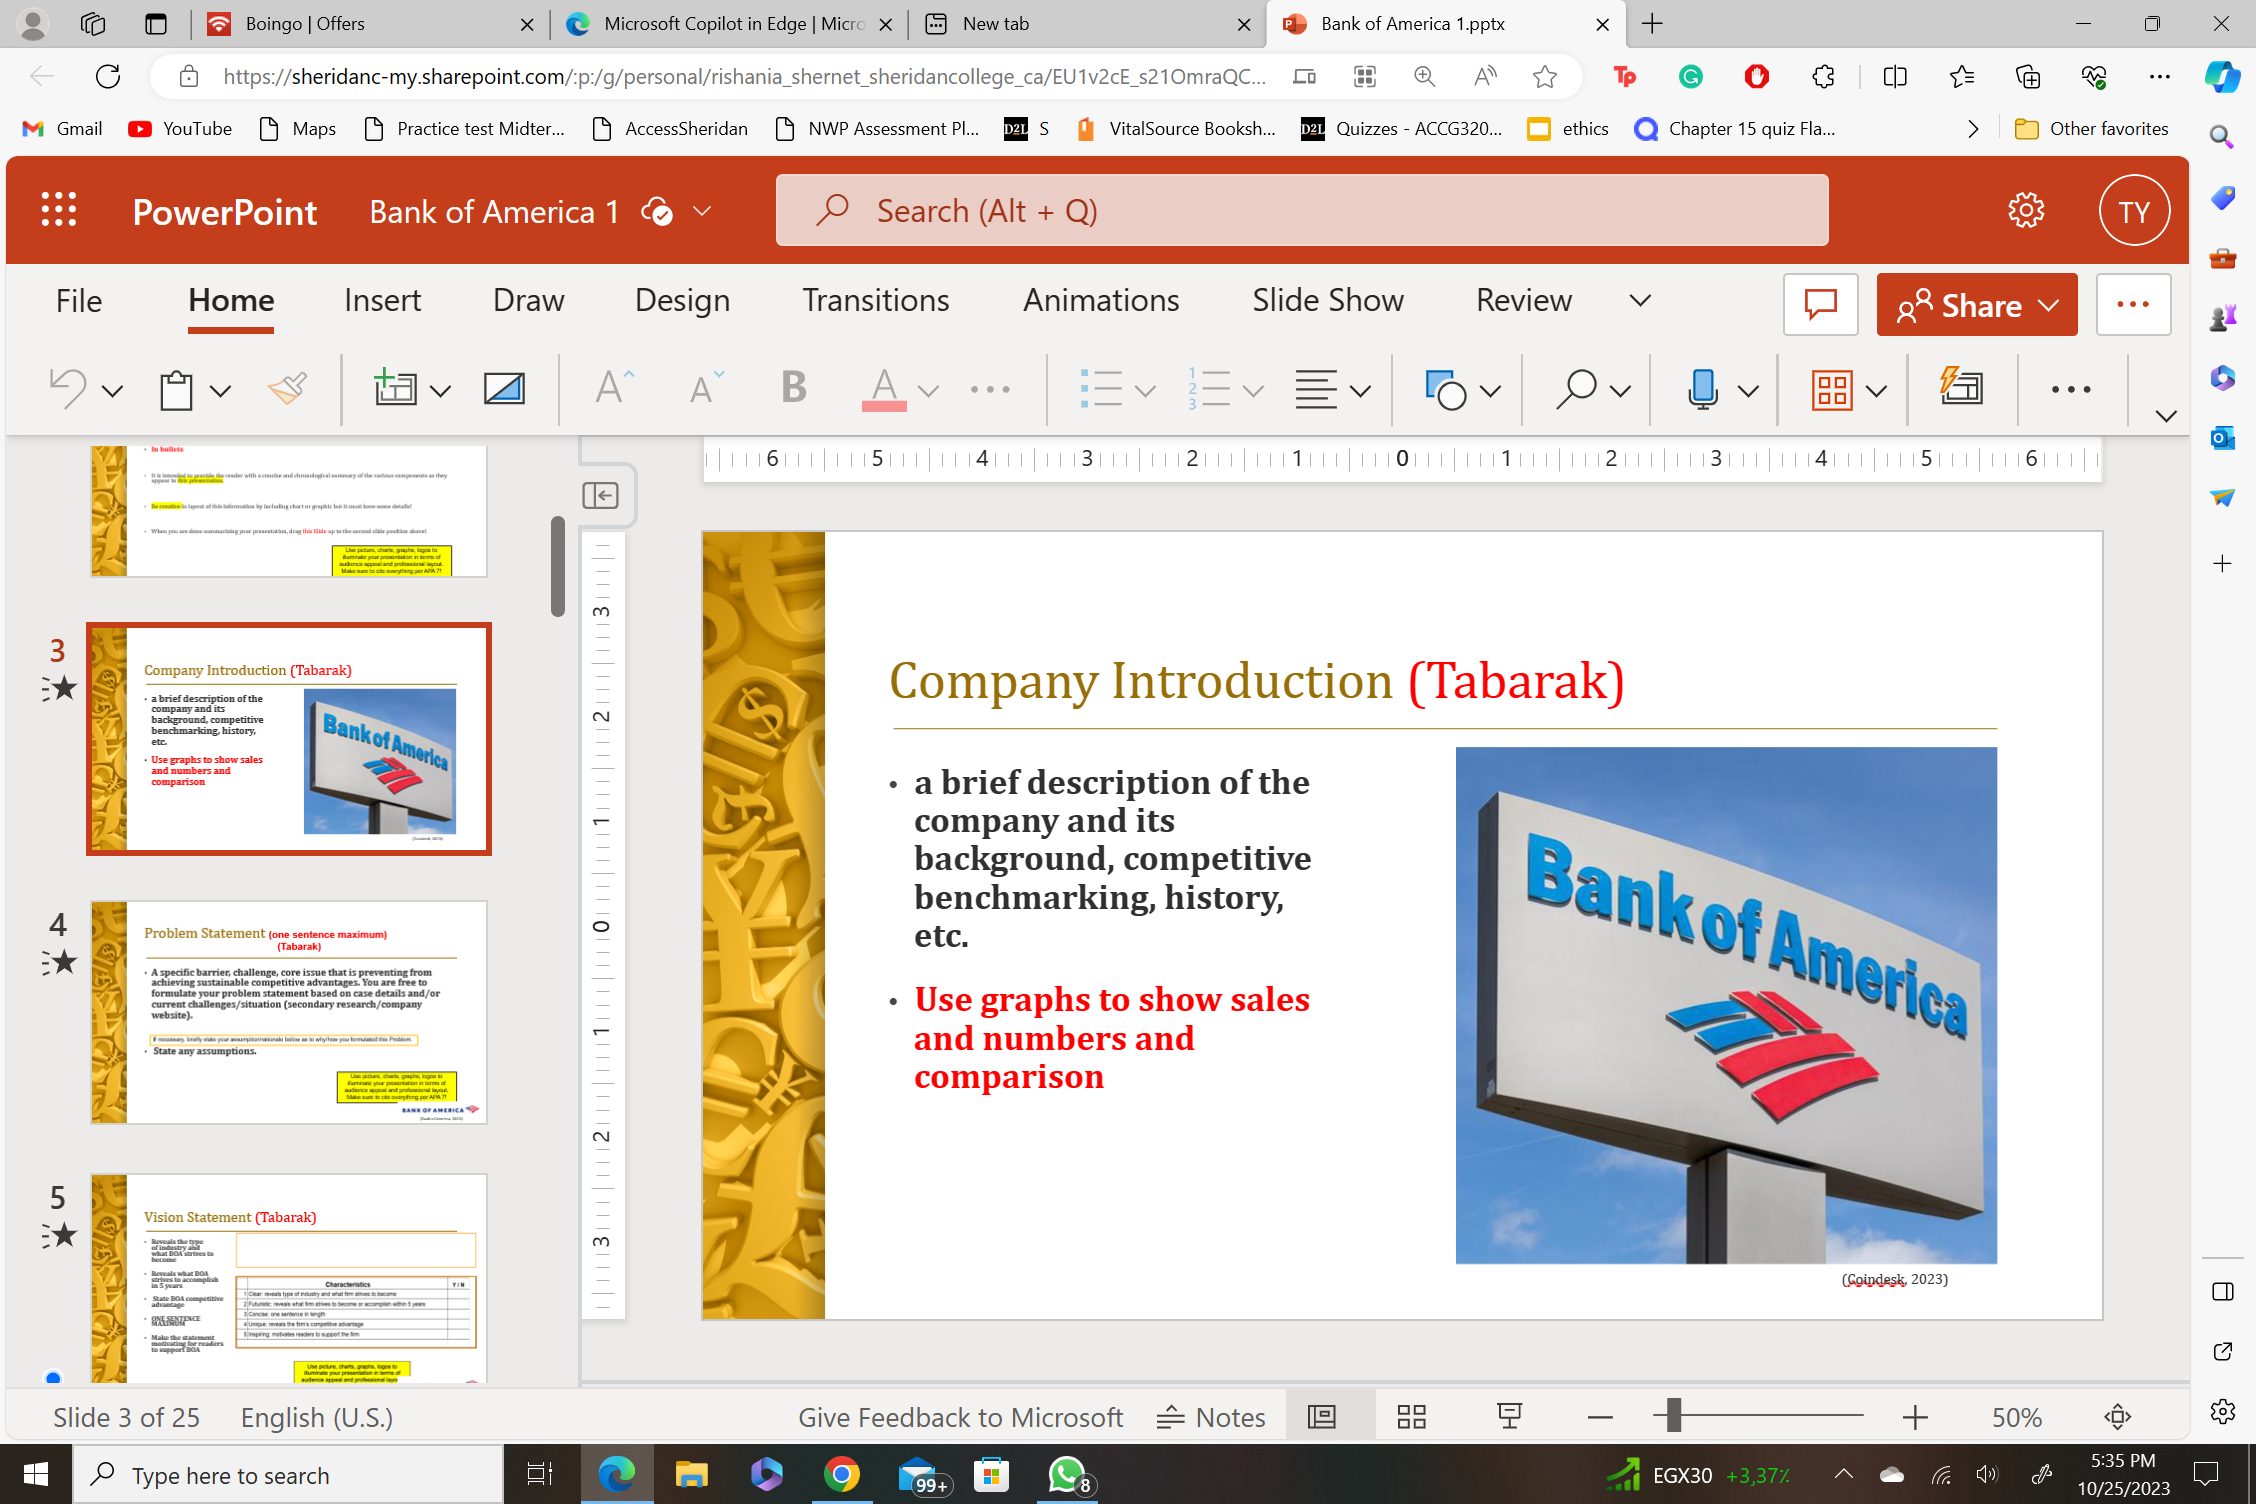Insert a bulleted list
Viewport: 2256px width, 1504px height.
coord(1101,388)
